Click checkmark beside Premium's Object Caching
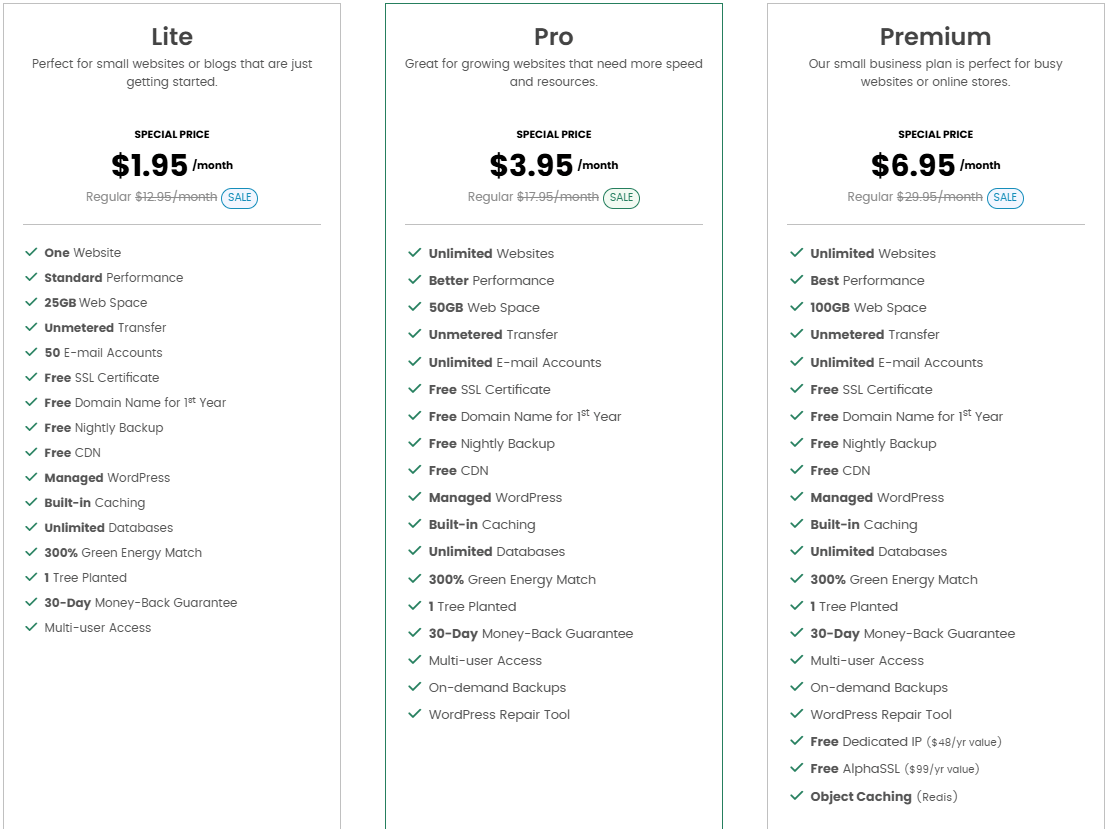The width and height of the screenshot is (1108, 829). (796, 797)
